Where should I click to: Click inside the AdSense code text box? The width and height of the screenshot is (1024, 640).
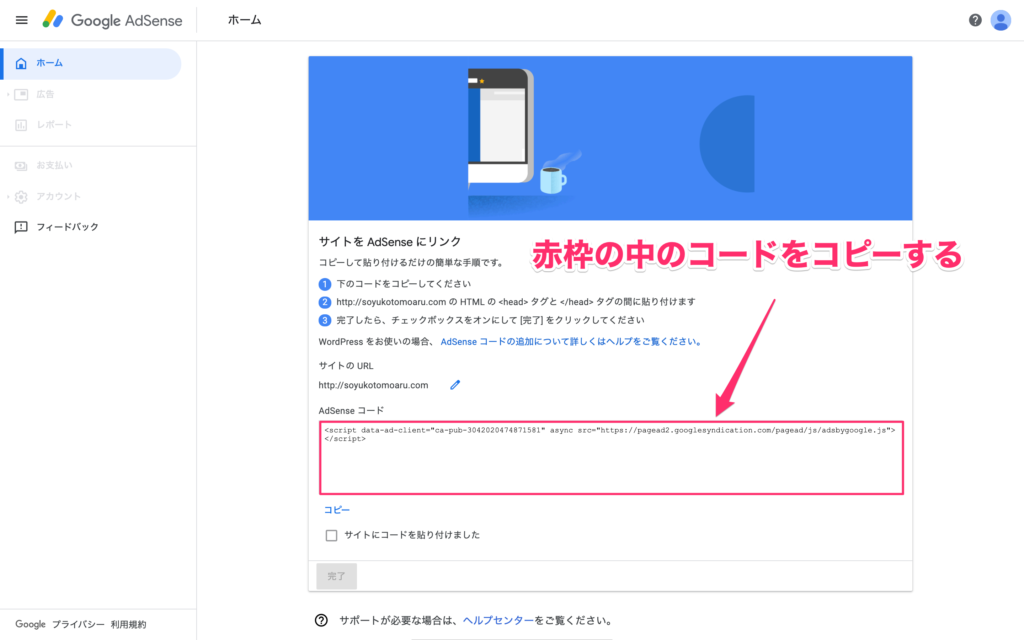[611, 458]
